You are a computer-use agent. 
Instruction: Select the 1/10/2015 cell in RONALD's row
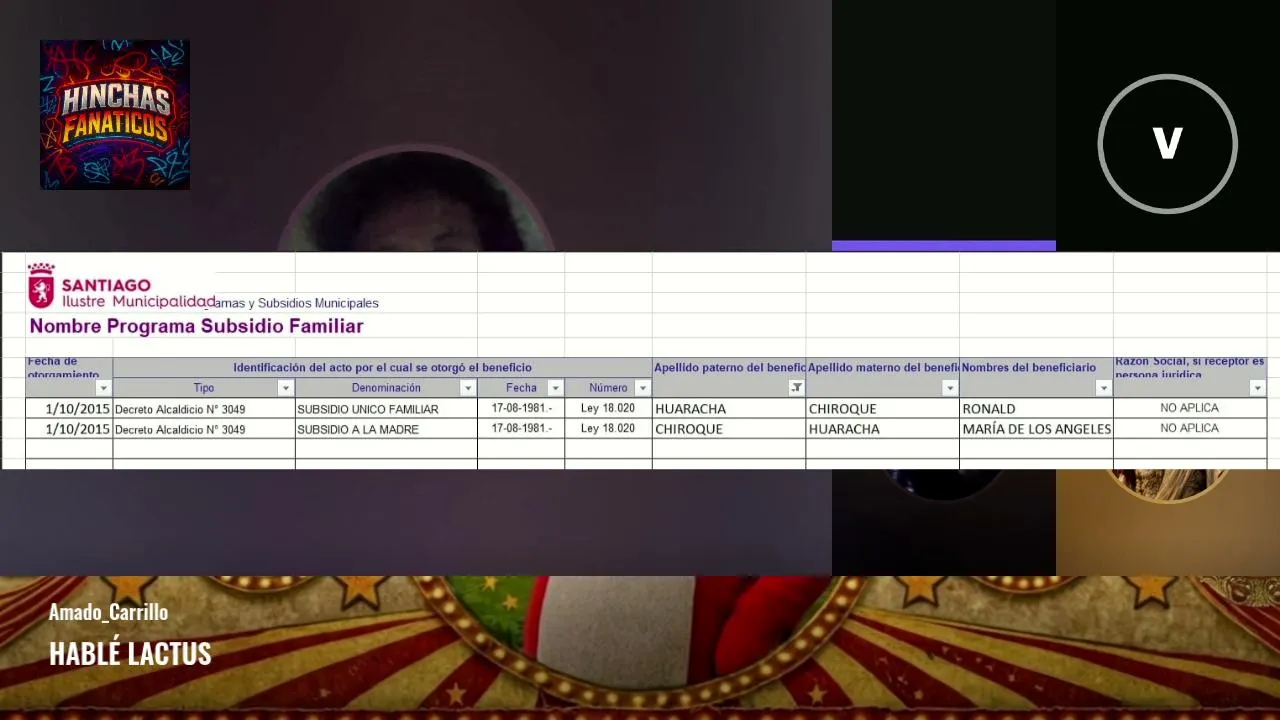[x=69, y=408]
